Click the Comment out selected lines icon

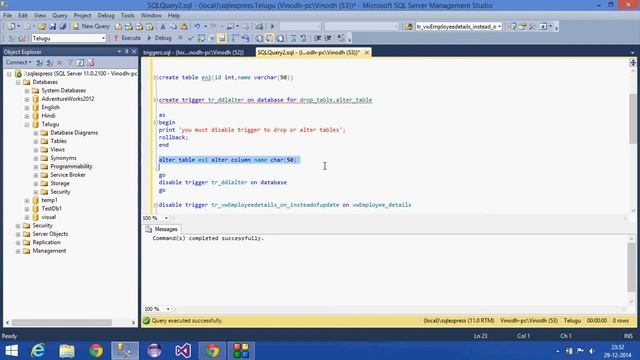[x=293, y=38]
